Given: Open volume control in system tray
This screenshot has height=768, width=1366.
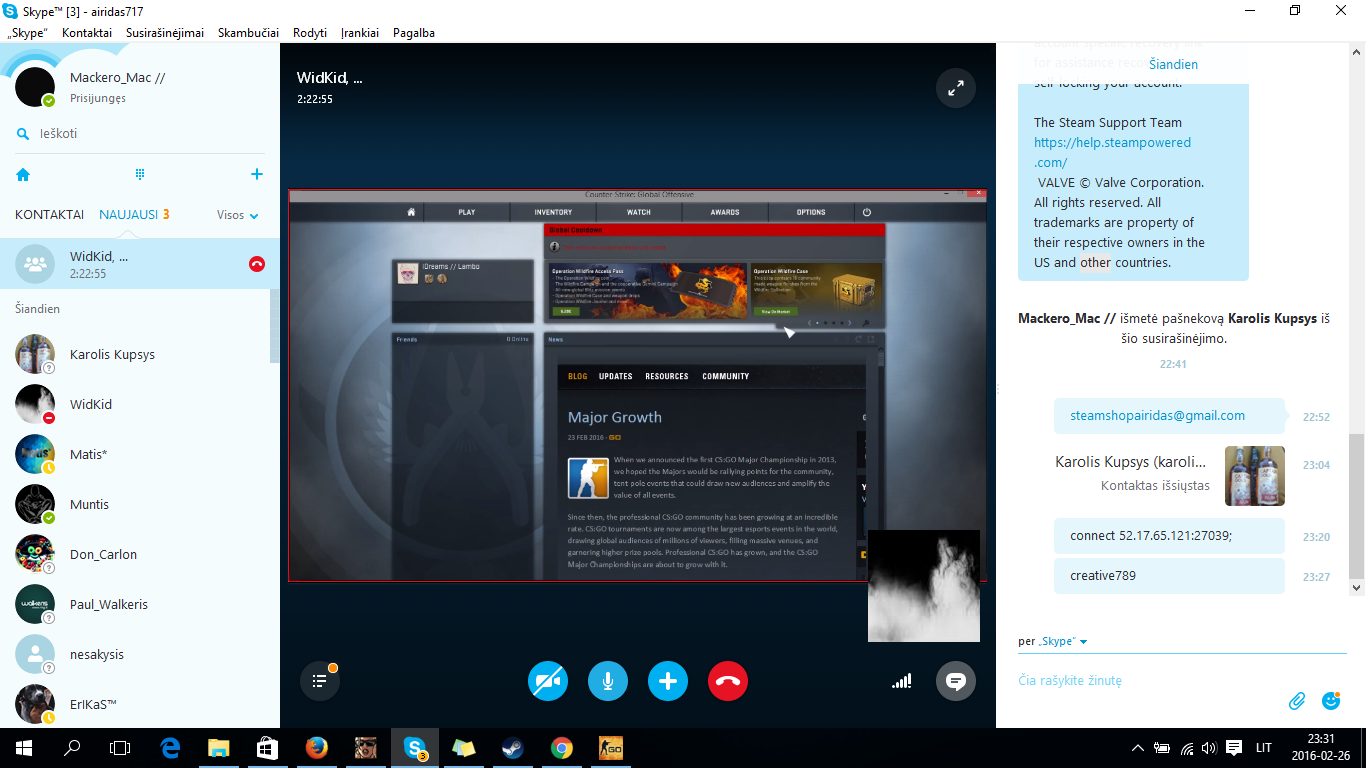Looking at the screenshot, I should tap(1209, 748).
